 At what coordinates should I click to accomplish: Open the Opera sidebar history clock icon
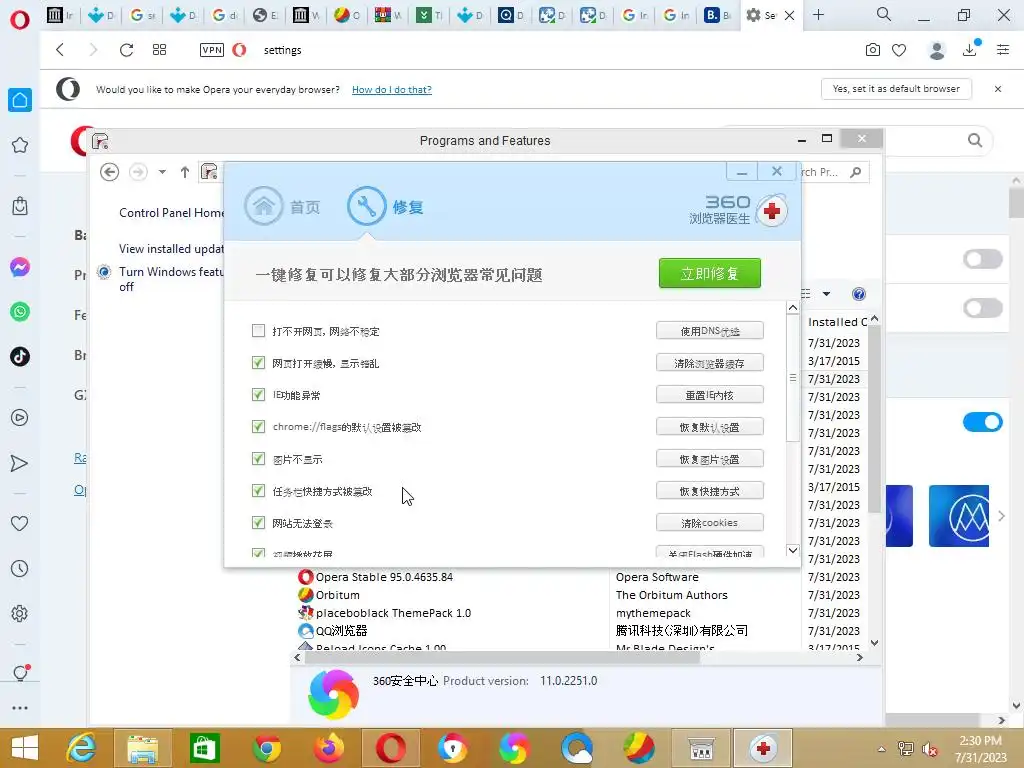(20, 569)
